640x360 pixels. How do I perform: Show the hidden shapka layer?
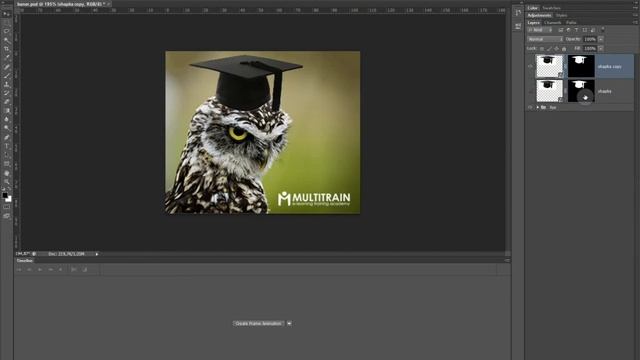(530, 91)
